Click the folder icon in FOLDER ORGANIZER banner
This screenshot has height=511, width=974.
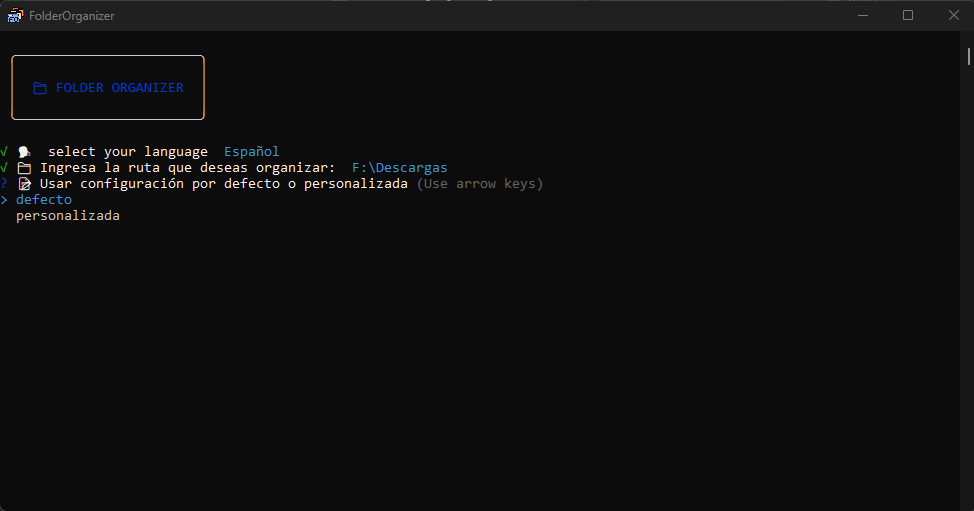click(x=40, y=88)
